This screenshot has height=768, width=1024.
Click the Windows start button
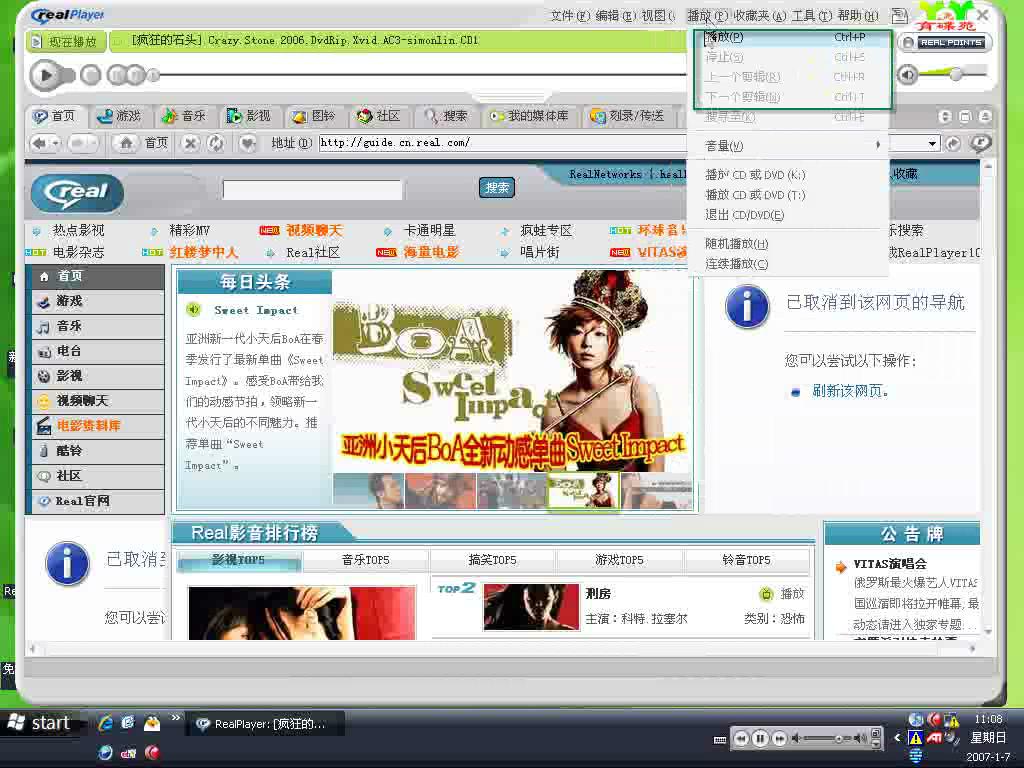pos(39,723)
